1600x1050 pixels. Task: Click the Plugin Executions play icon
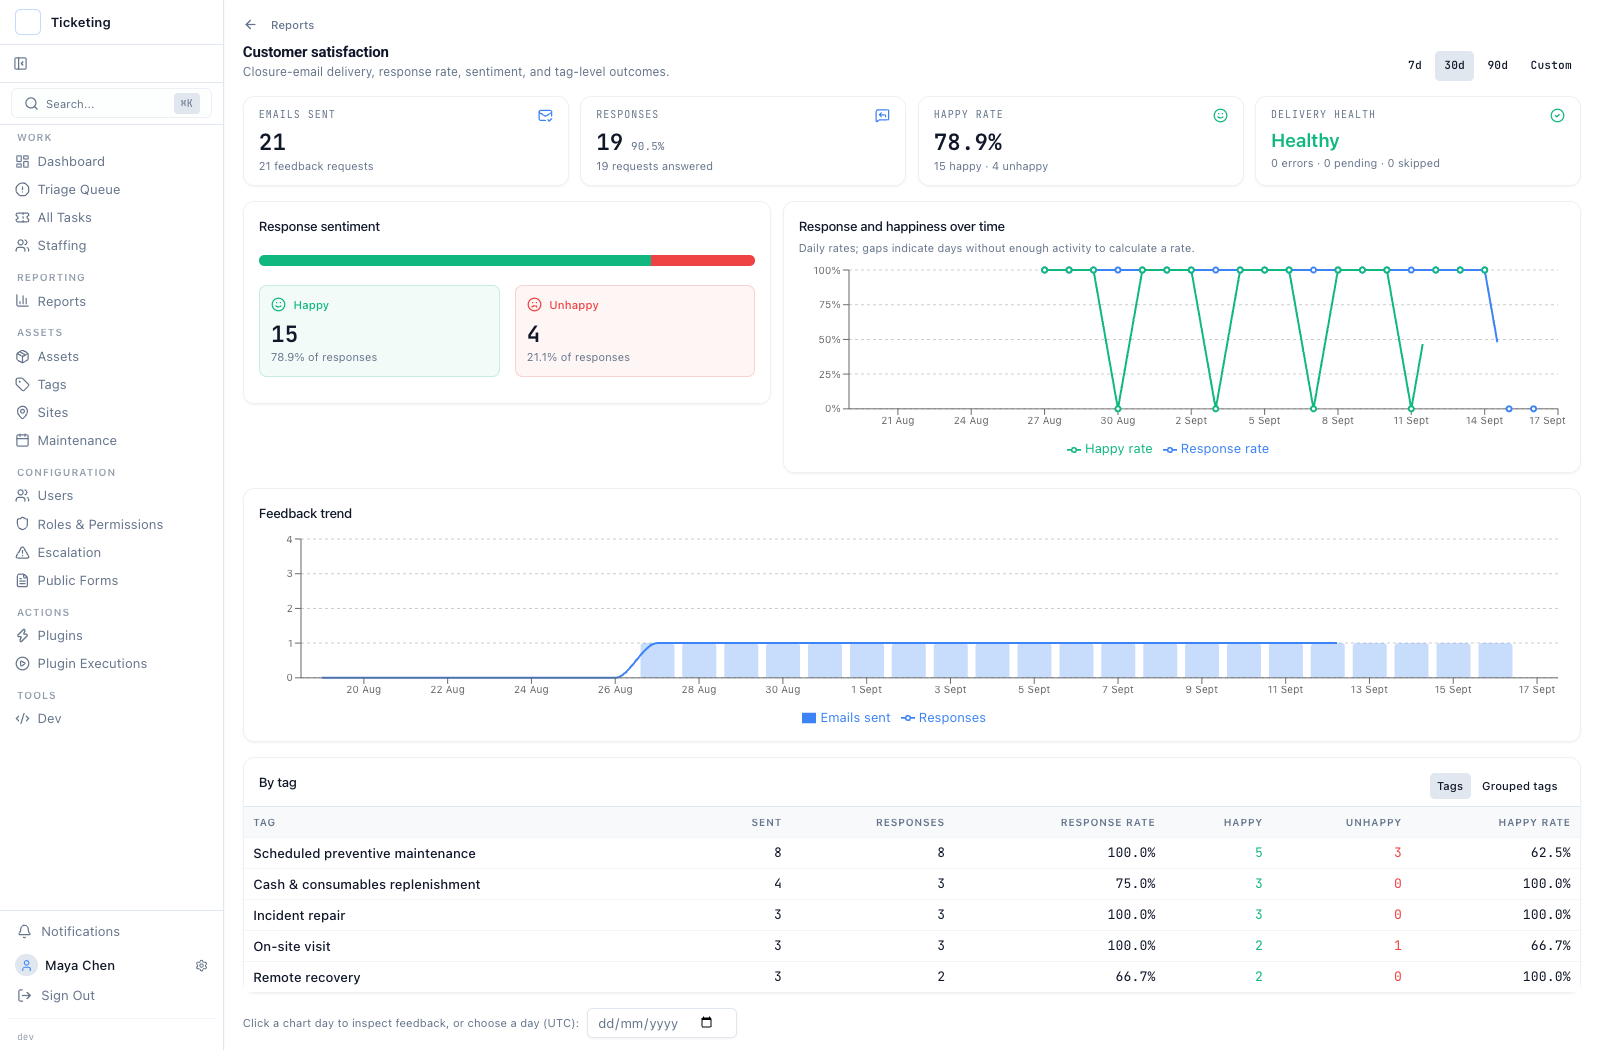[x=23, y=664]
